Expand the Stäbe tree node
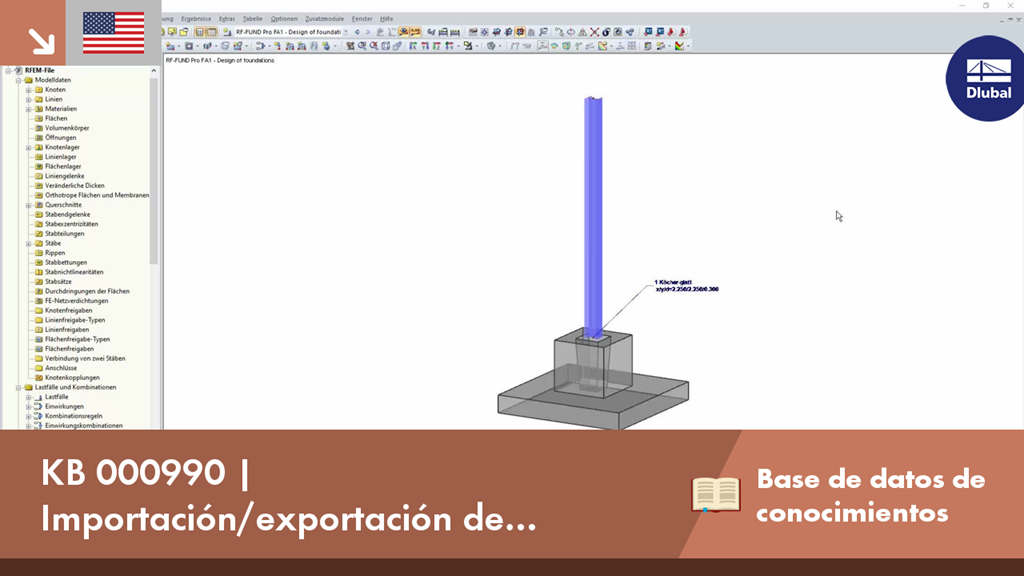Image resolution: width=1024 pixels, height=576 pixels. point(29,243)
